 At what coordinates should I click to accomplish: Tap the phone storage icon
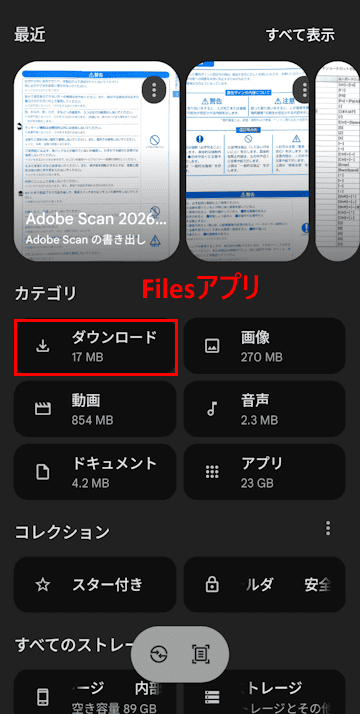coord(43,697)
